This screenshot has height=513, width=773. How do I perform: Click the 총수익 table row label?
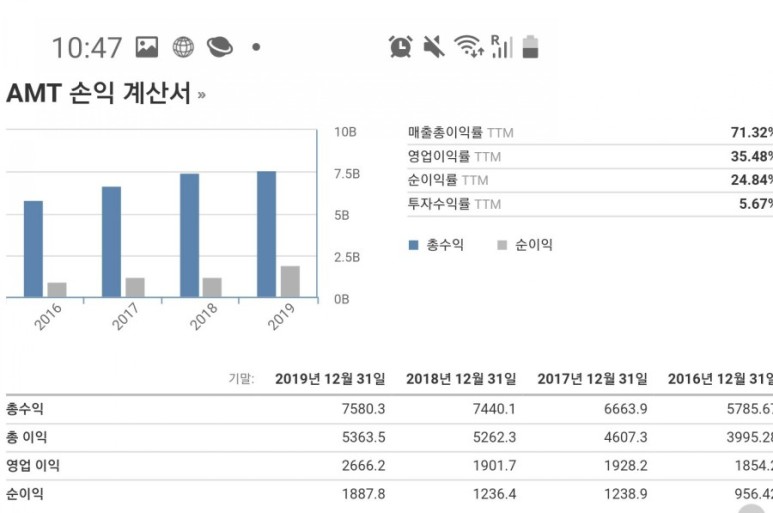tap(25, 409)
